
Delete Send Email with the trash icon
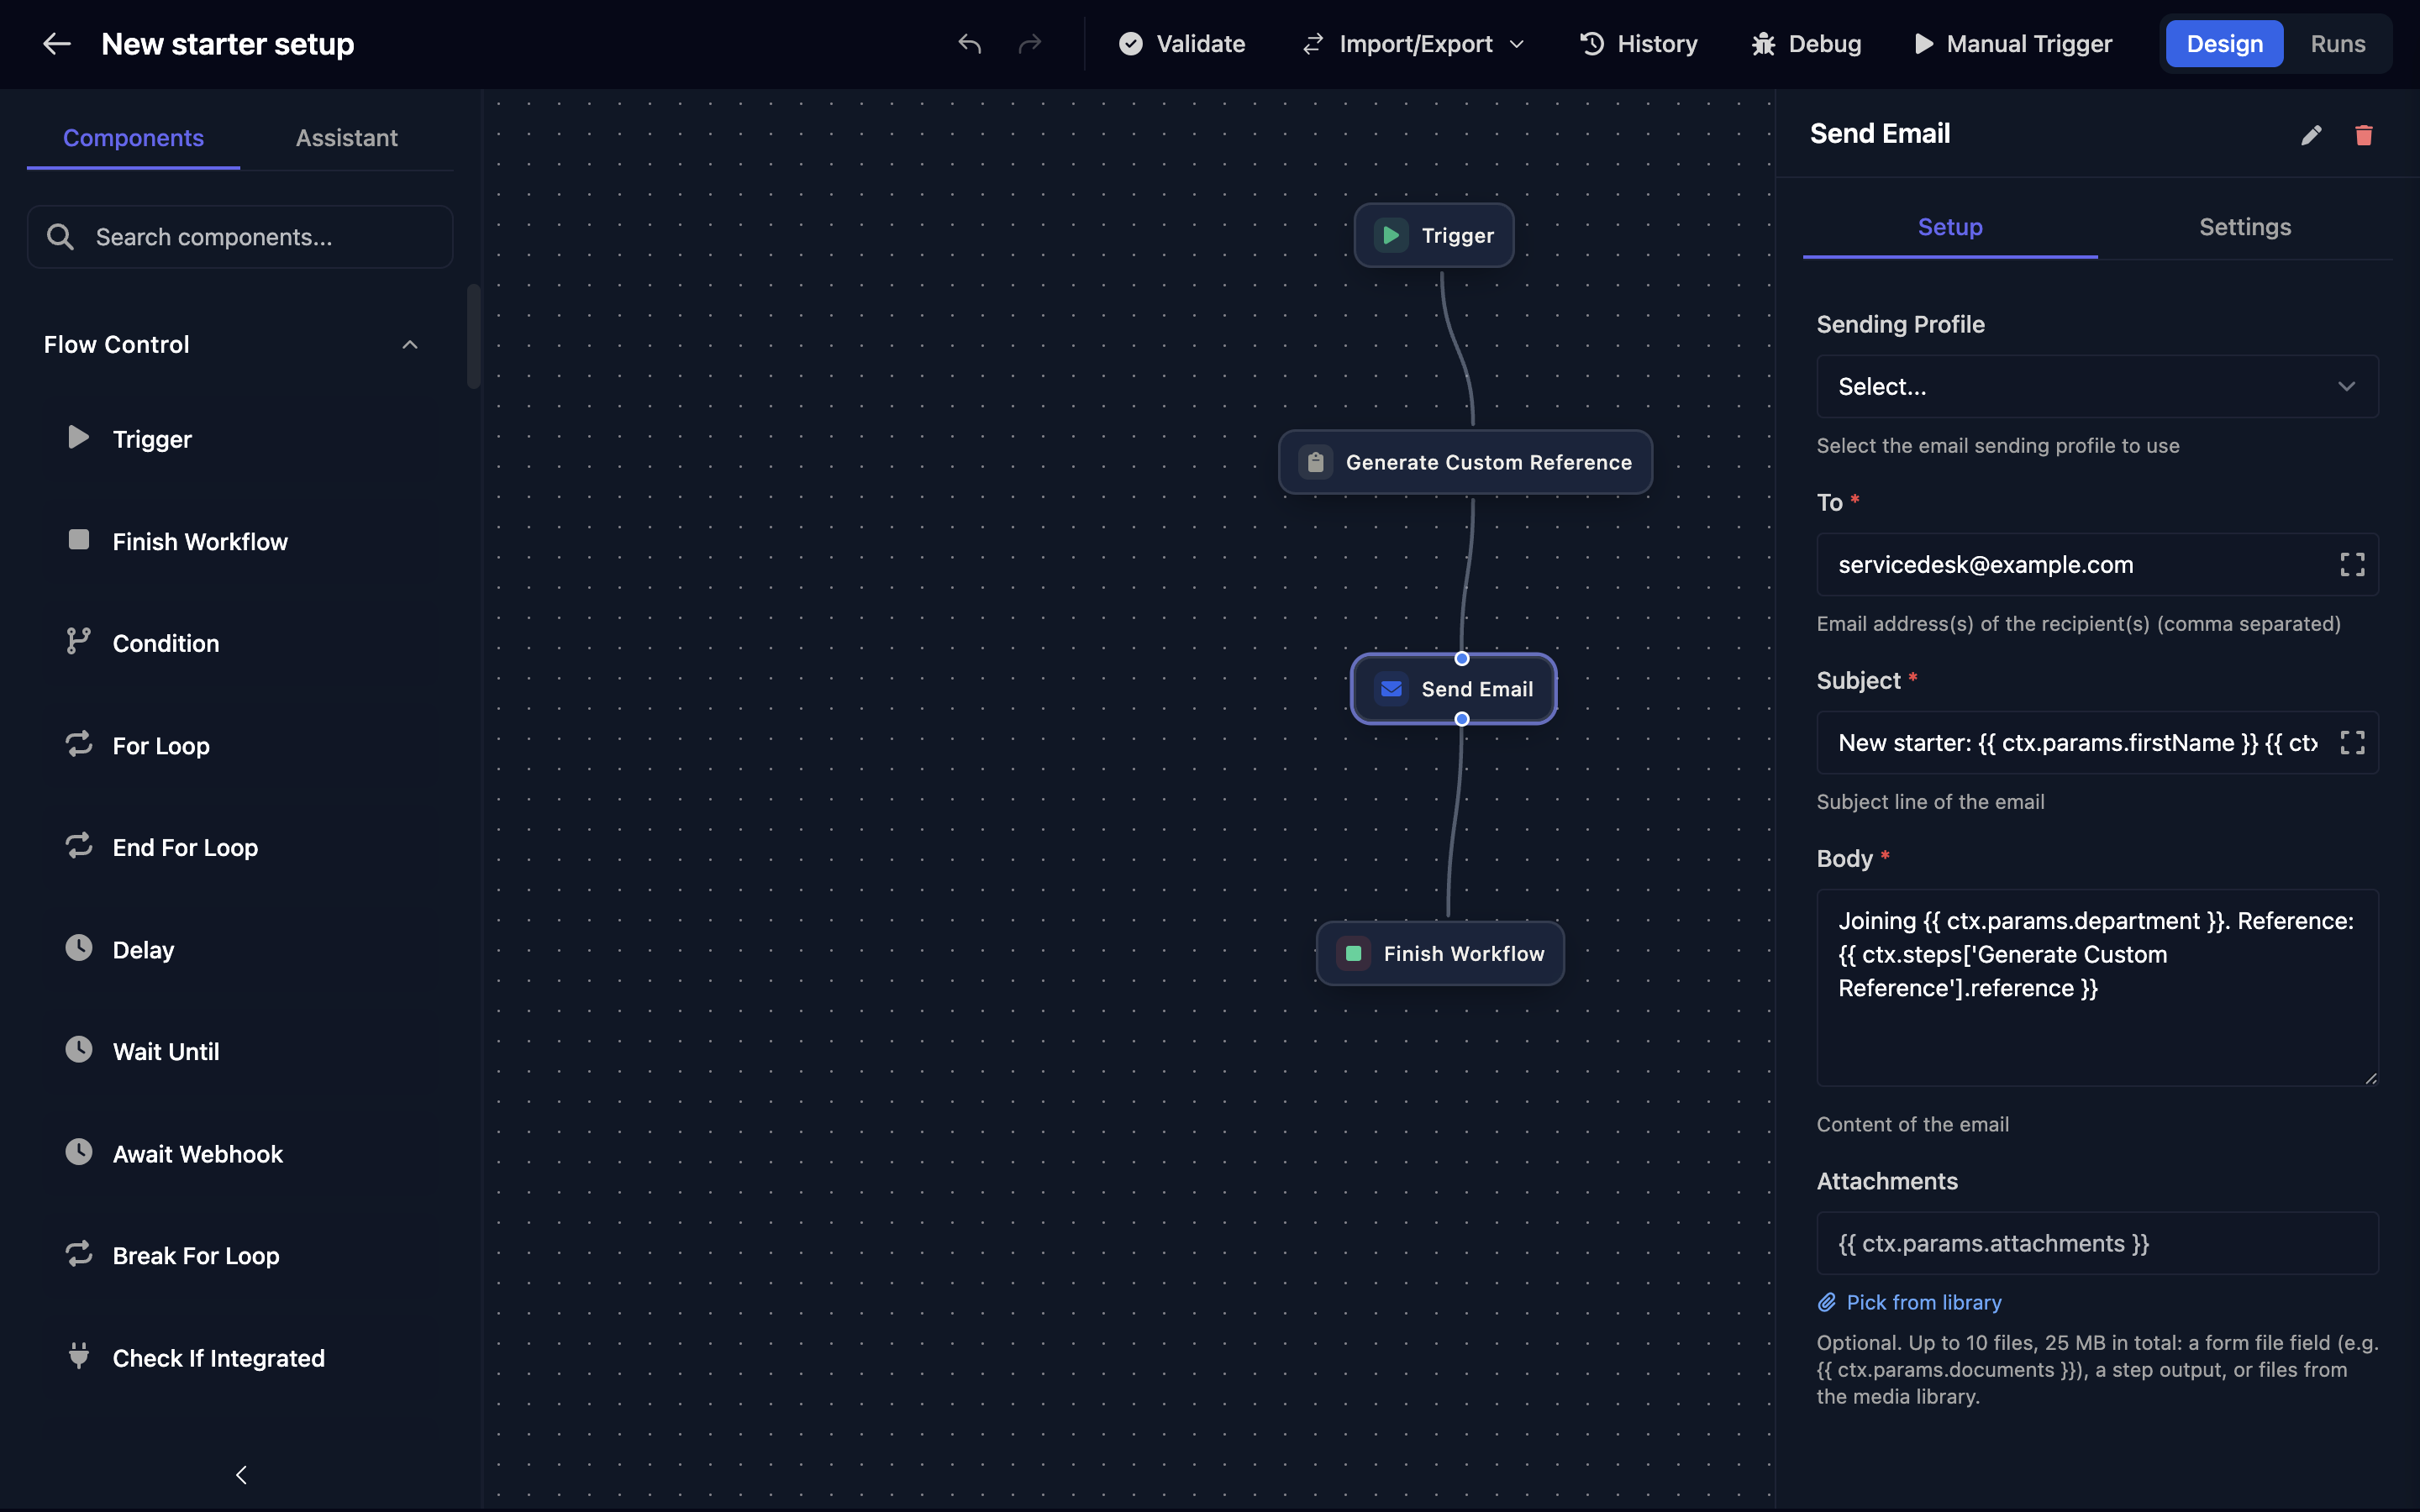pos(2364,135)
